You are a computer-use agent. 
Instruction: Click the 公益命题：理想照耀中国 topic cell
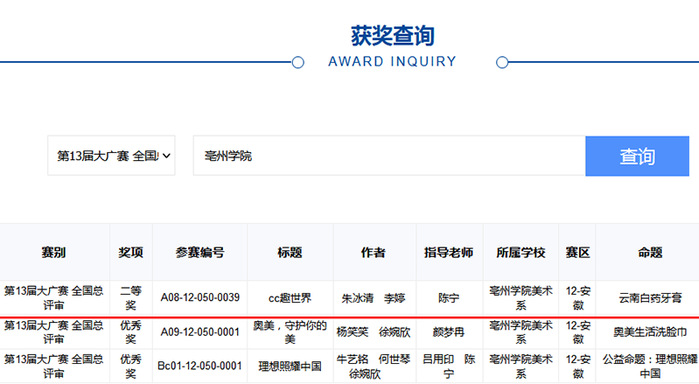click(x=650, y=367)
